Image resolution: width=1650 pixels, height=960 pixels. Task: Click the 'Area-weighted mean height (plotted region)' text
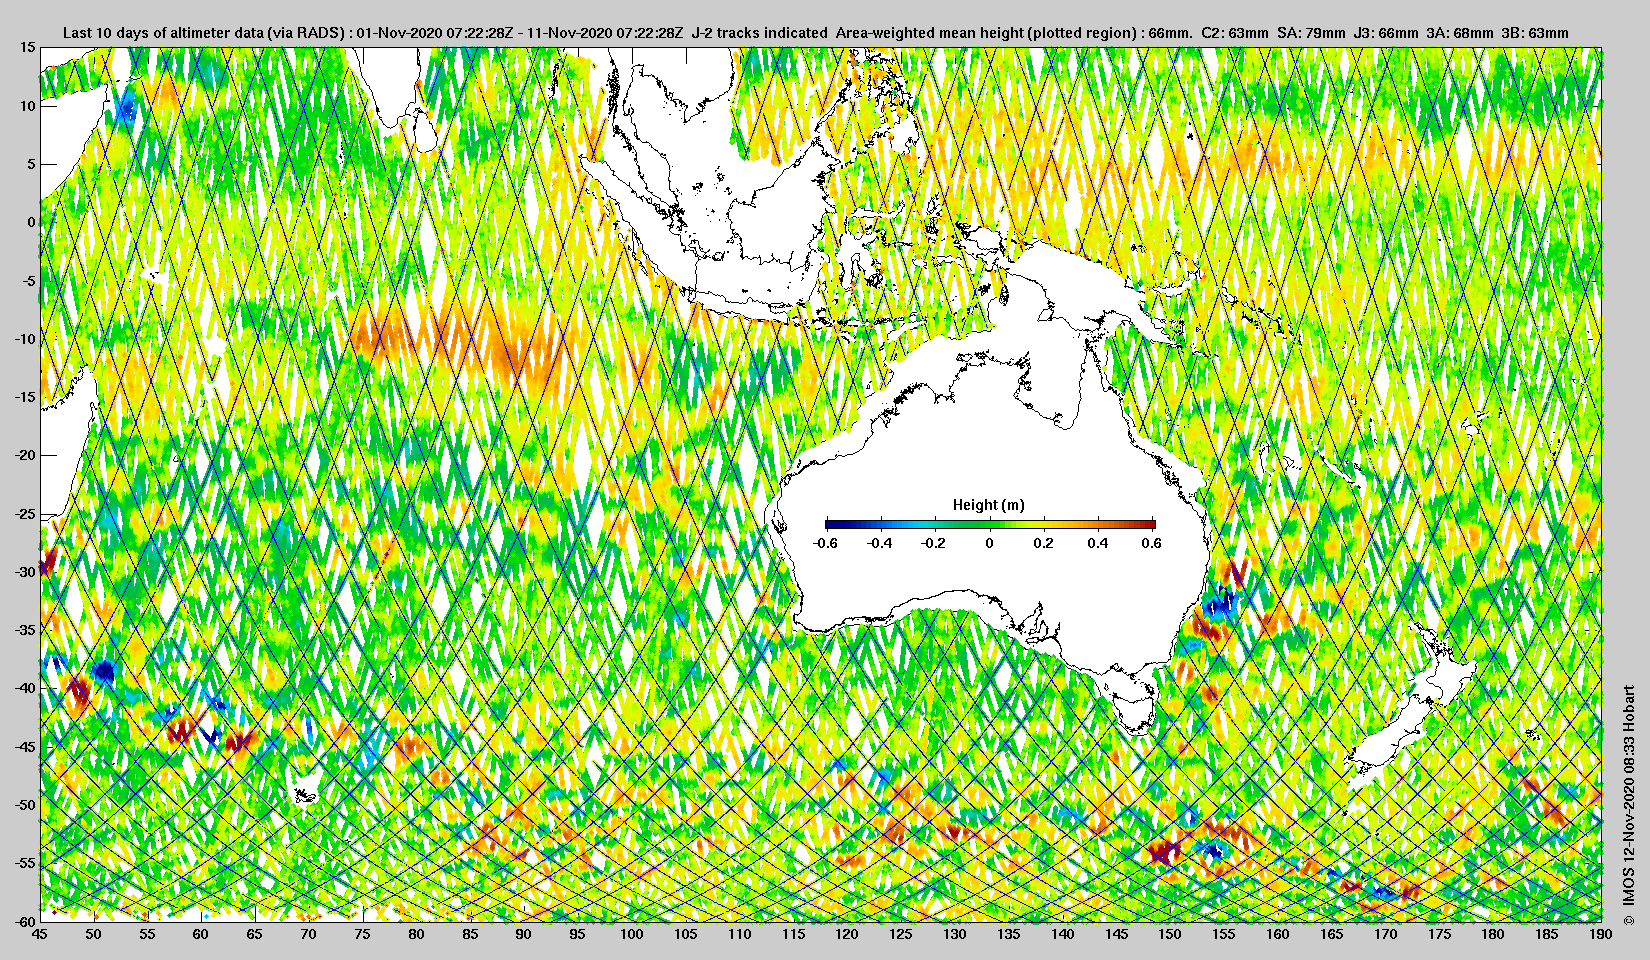click(987, 33)
